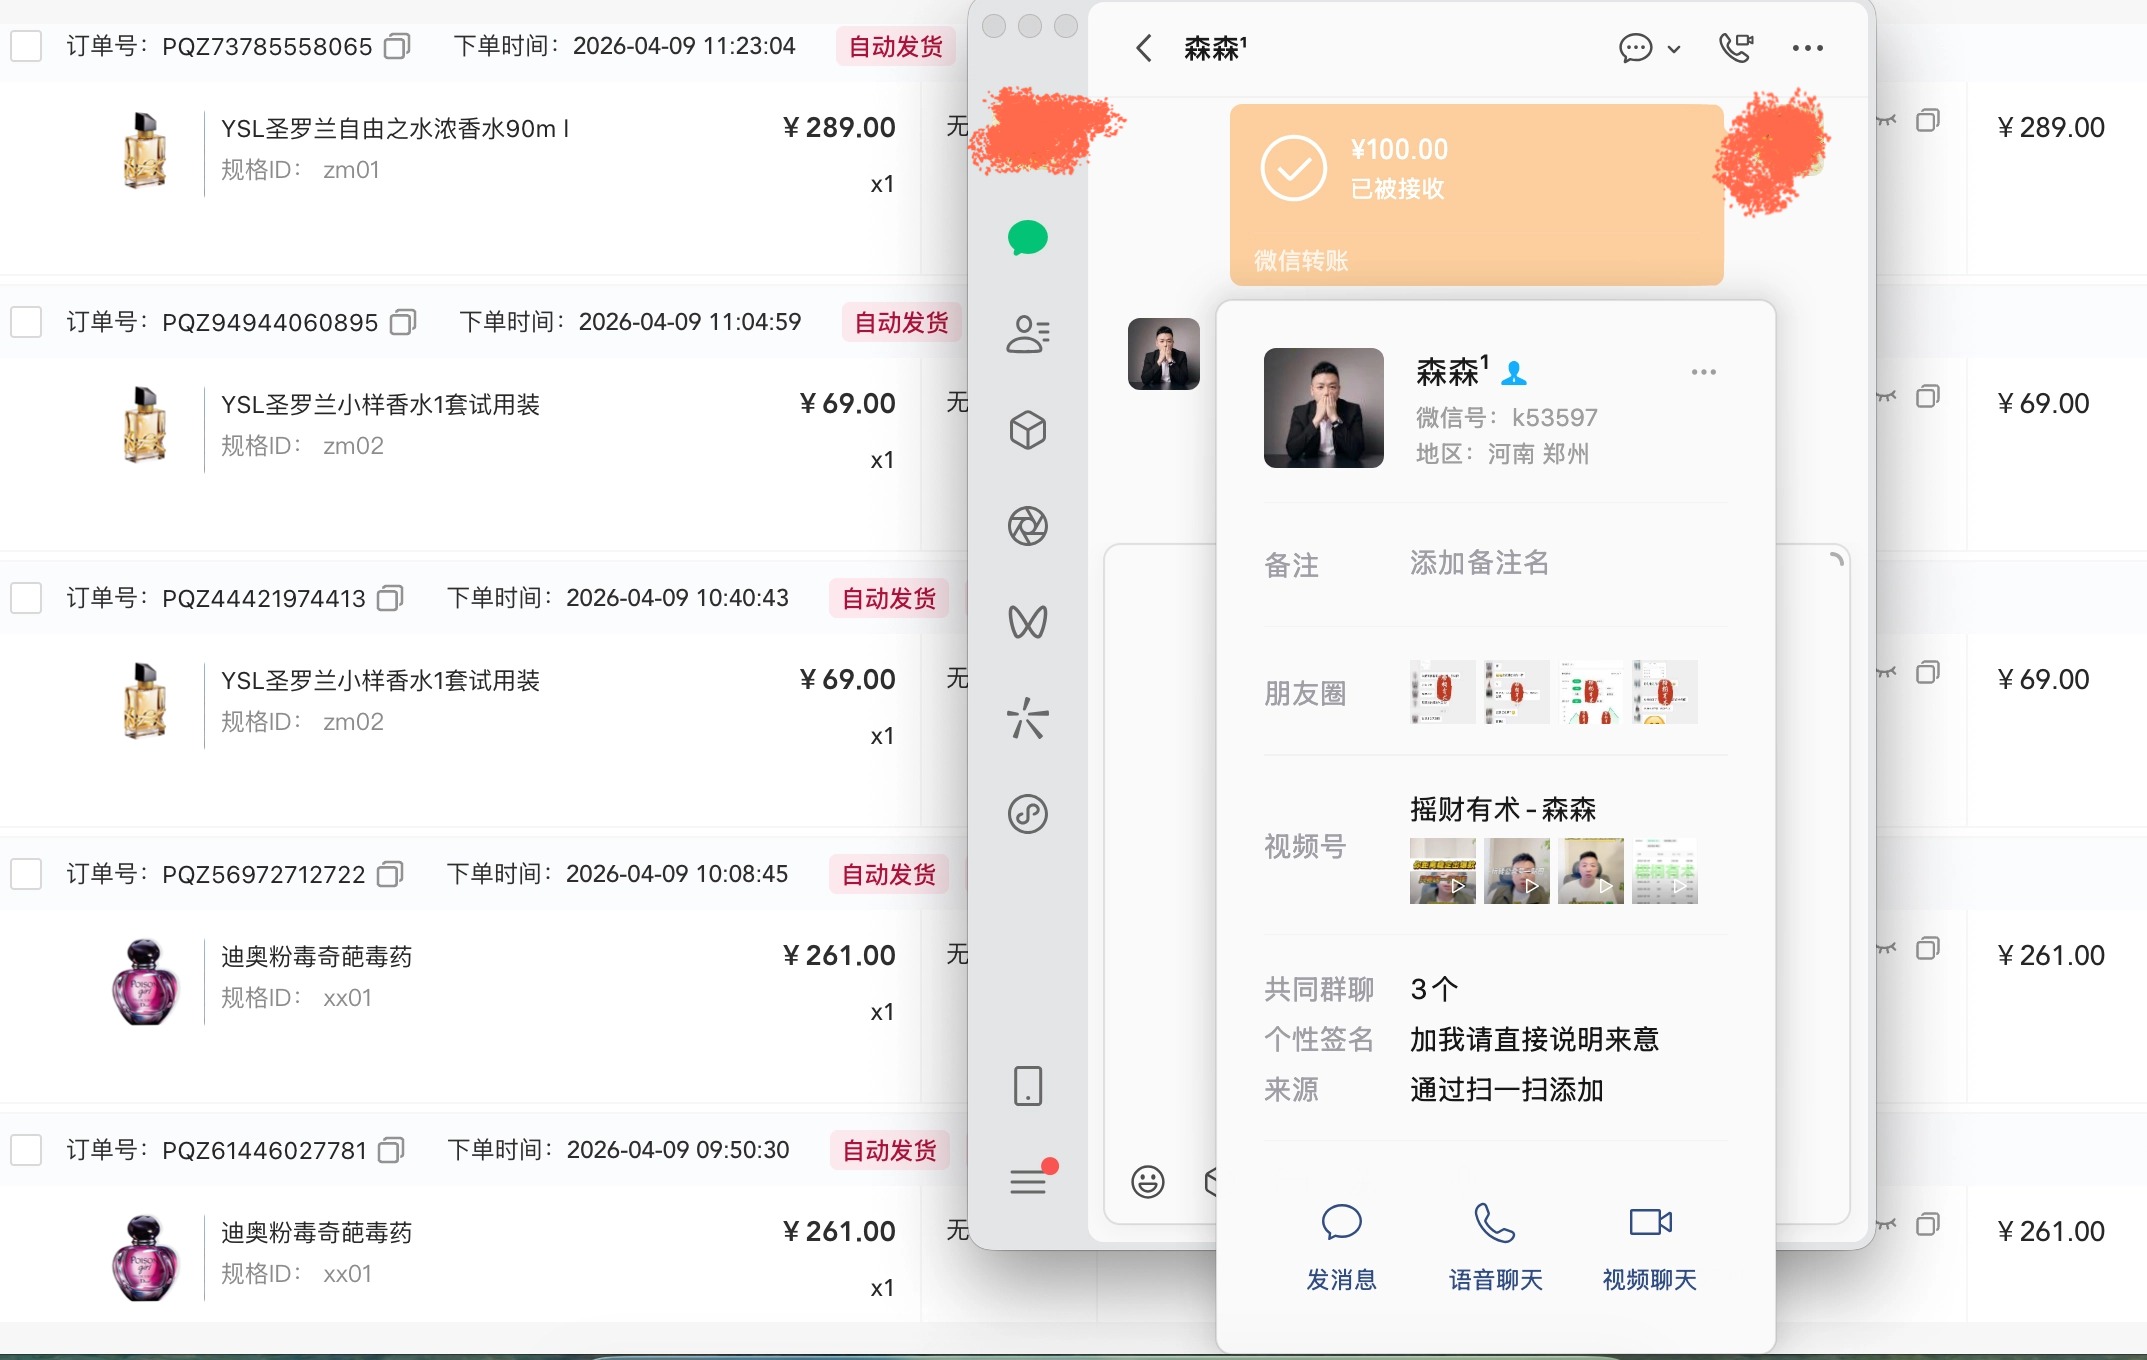Viewport: 2147px width, 1360px height.
Task: Select checkbox for order PQZ94944060895
Action: (26, 322)
